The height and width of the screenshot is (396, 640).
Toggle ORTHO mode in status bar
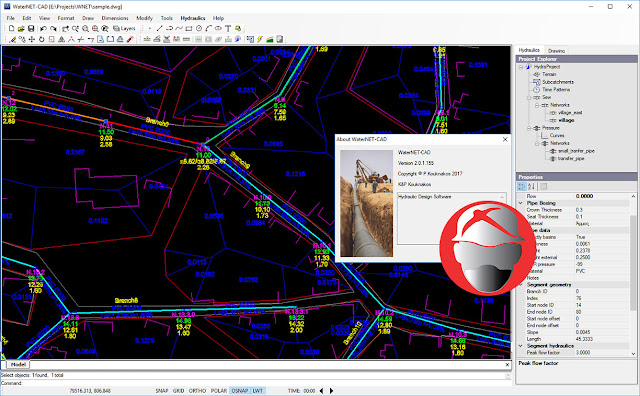(198, 391)
